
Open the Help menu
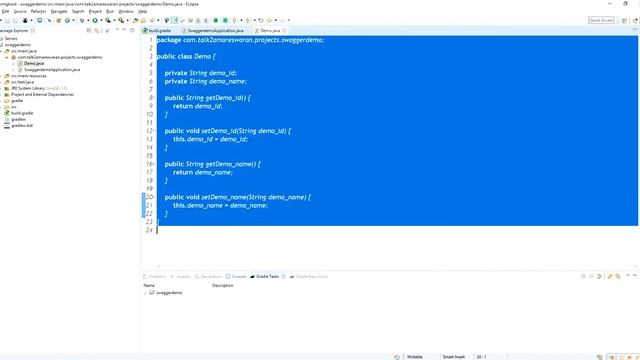(x=142, y=11)
